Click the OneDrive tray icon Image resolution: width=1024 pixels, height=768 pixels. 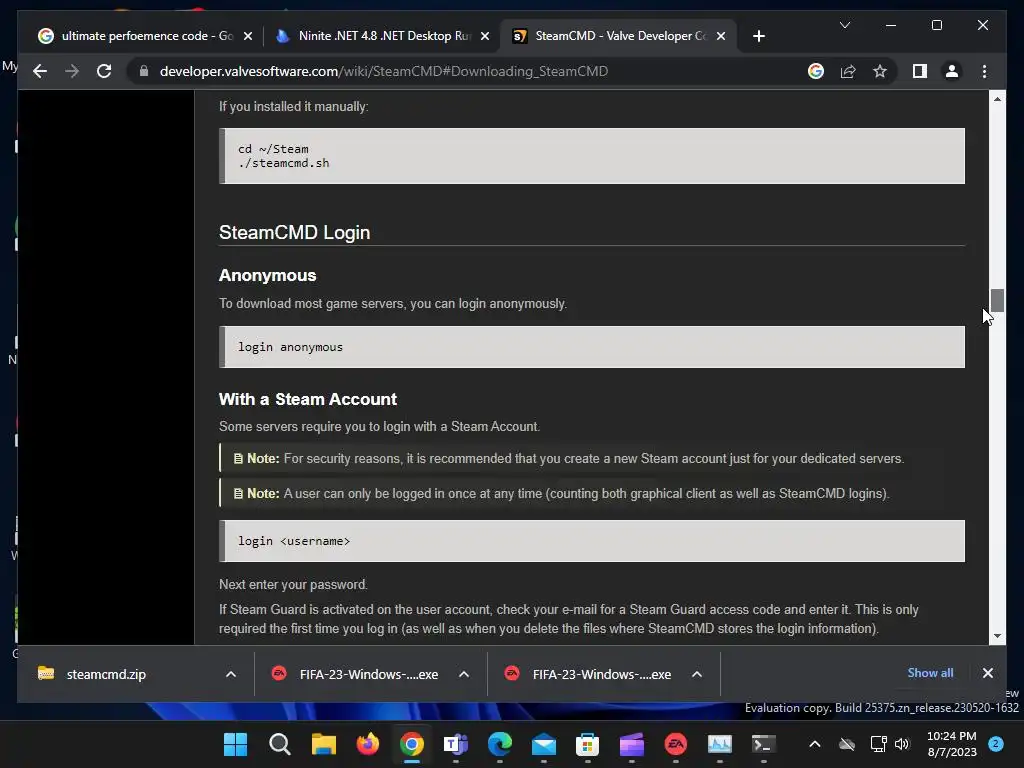pos(847,744)
